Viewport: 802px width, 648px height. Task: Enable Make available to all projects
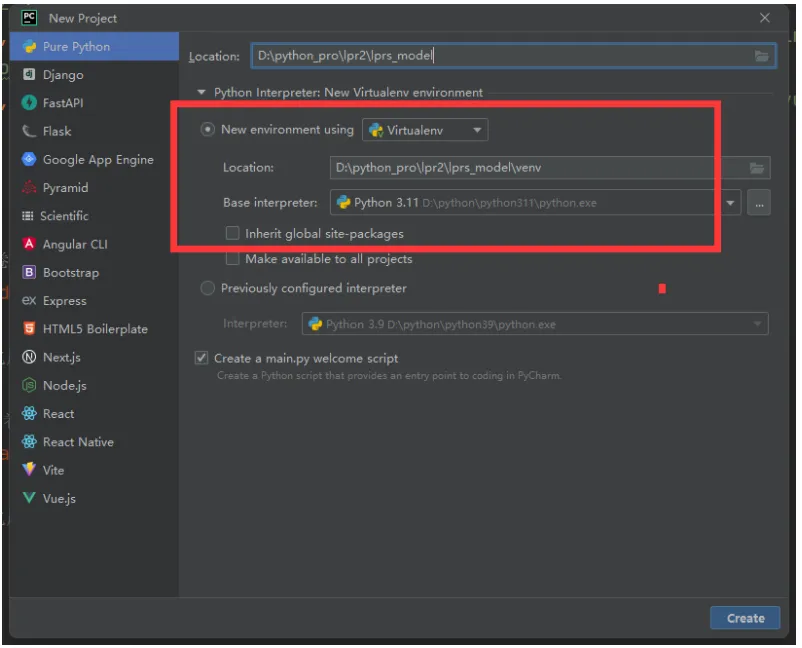click(x=233, y=259)
